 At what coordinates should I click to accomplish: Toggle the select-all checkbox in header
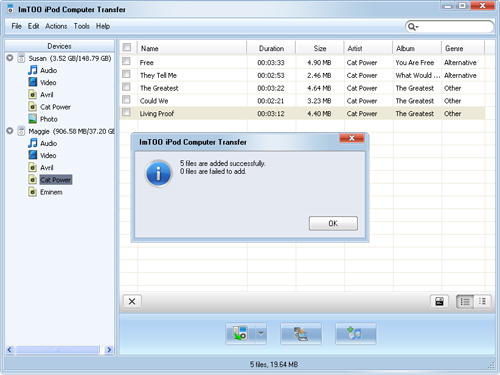tap(127, 47)
